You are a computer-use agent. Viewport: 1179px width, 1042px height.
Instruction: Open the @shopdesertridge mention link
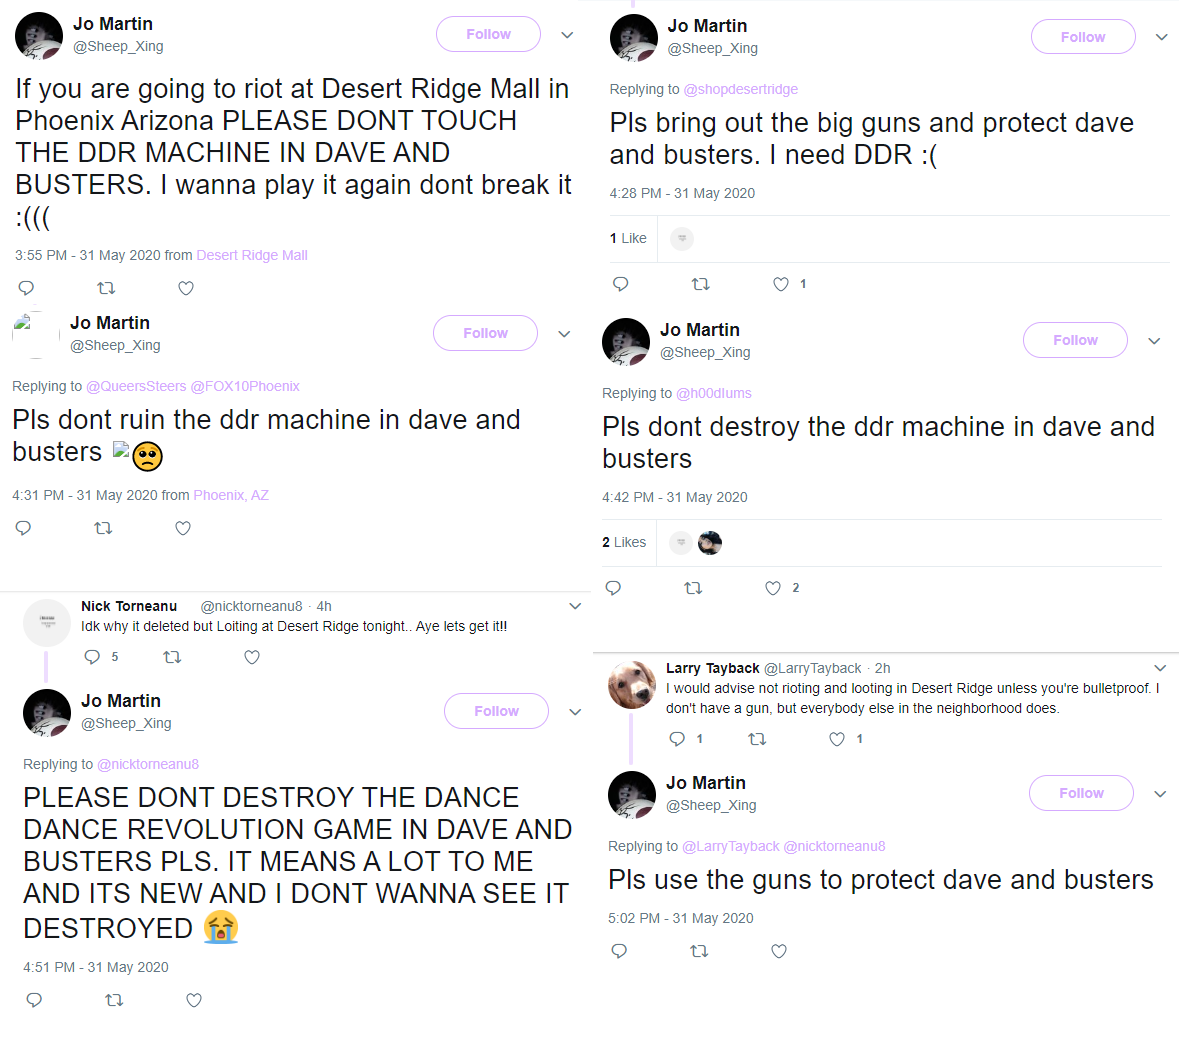741,89
